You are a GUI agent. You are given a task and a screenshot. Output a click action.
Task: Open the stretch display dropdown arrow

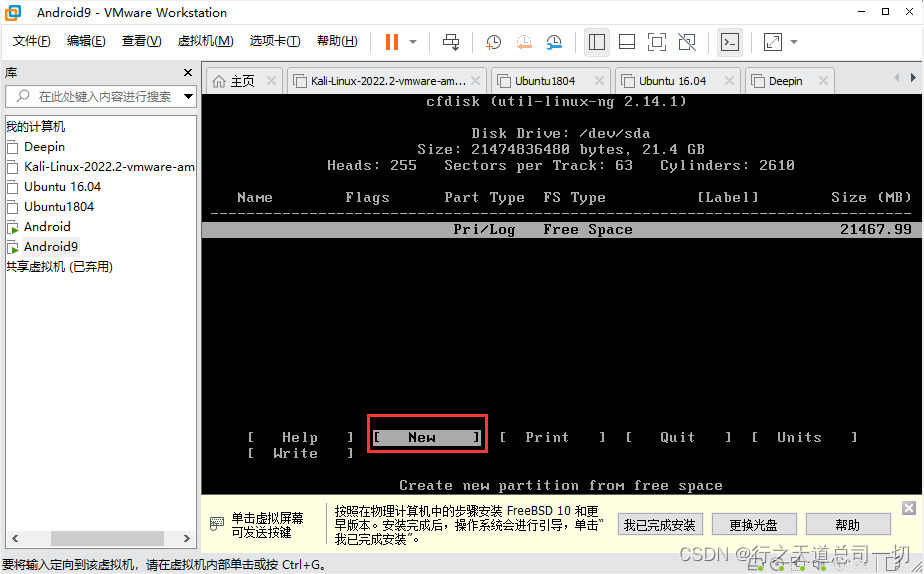[x=794, y=42]
